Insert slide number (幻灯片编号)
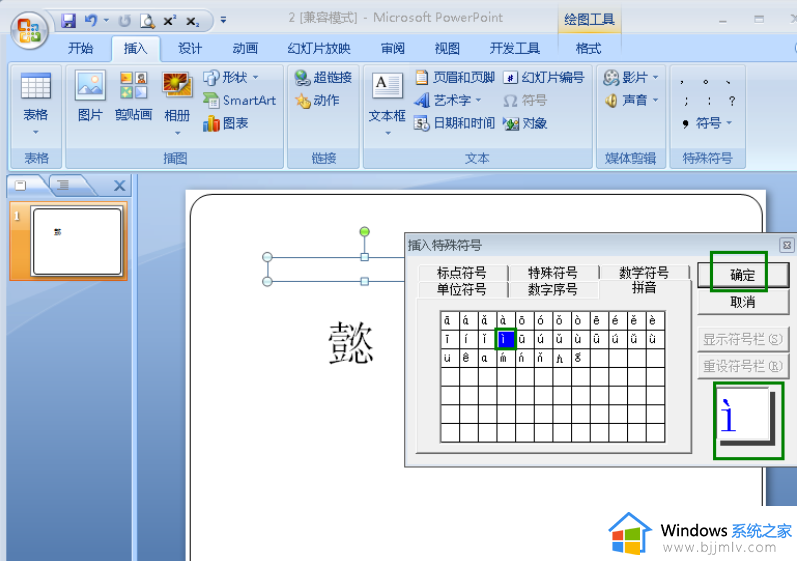Screen dimensions: 797x561 544,77
